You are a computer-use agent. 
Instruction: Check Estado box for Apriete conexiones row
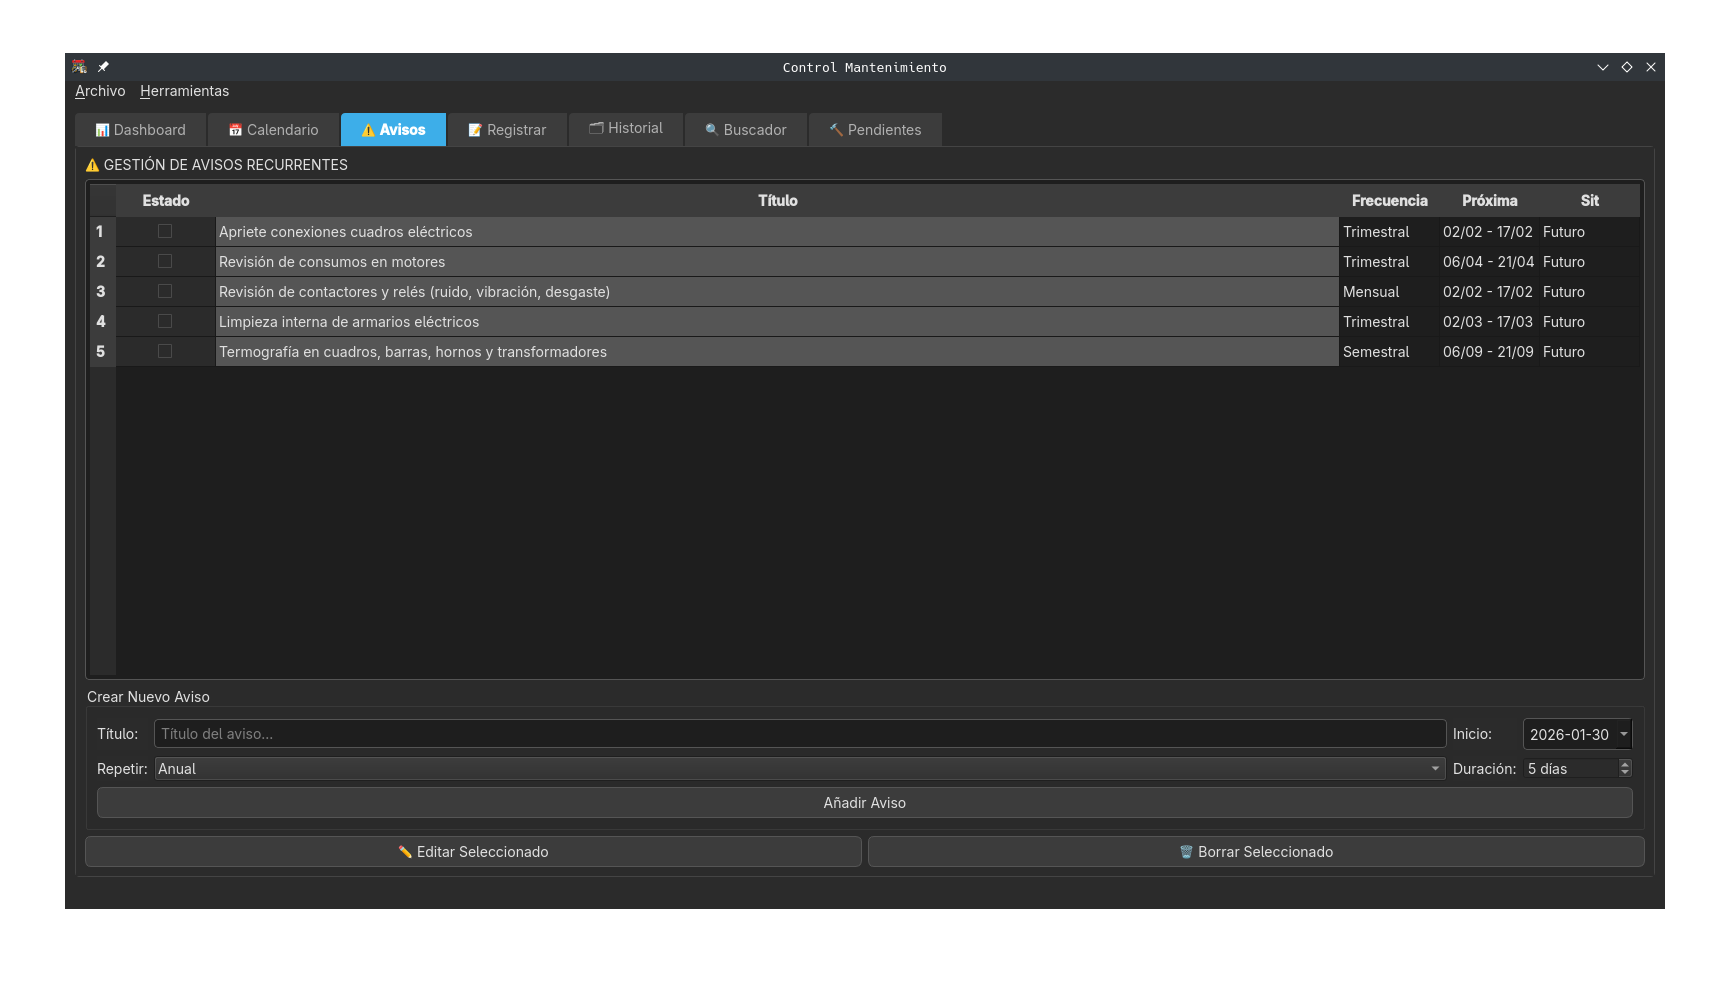pos(165,231)
